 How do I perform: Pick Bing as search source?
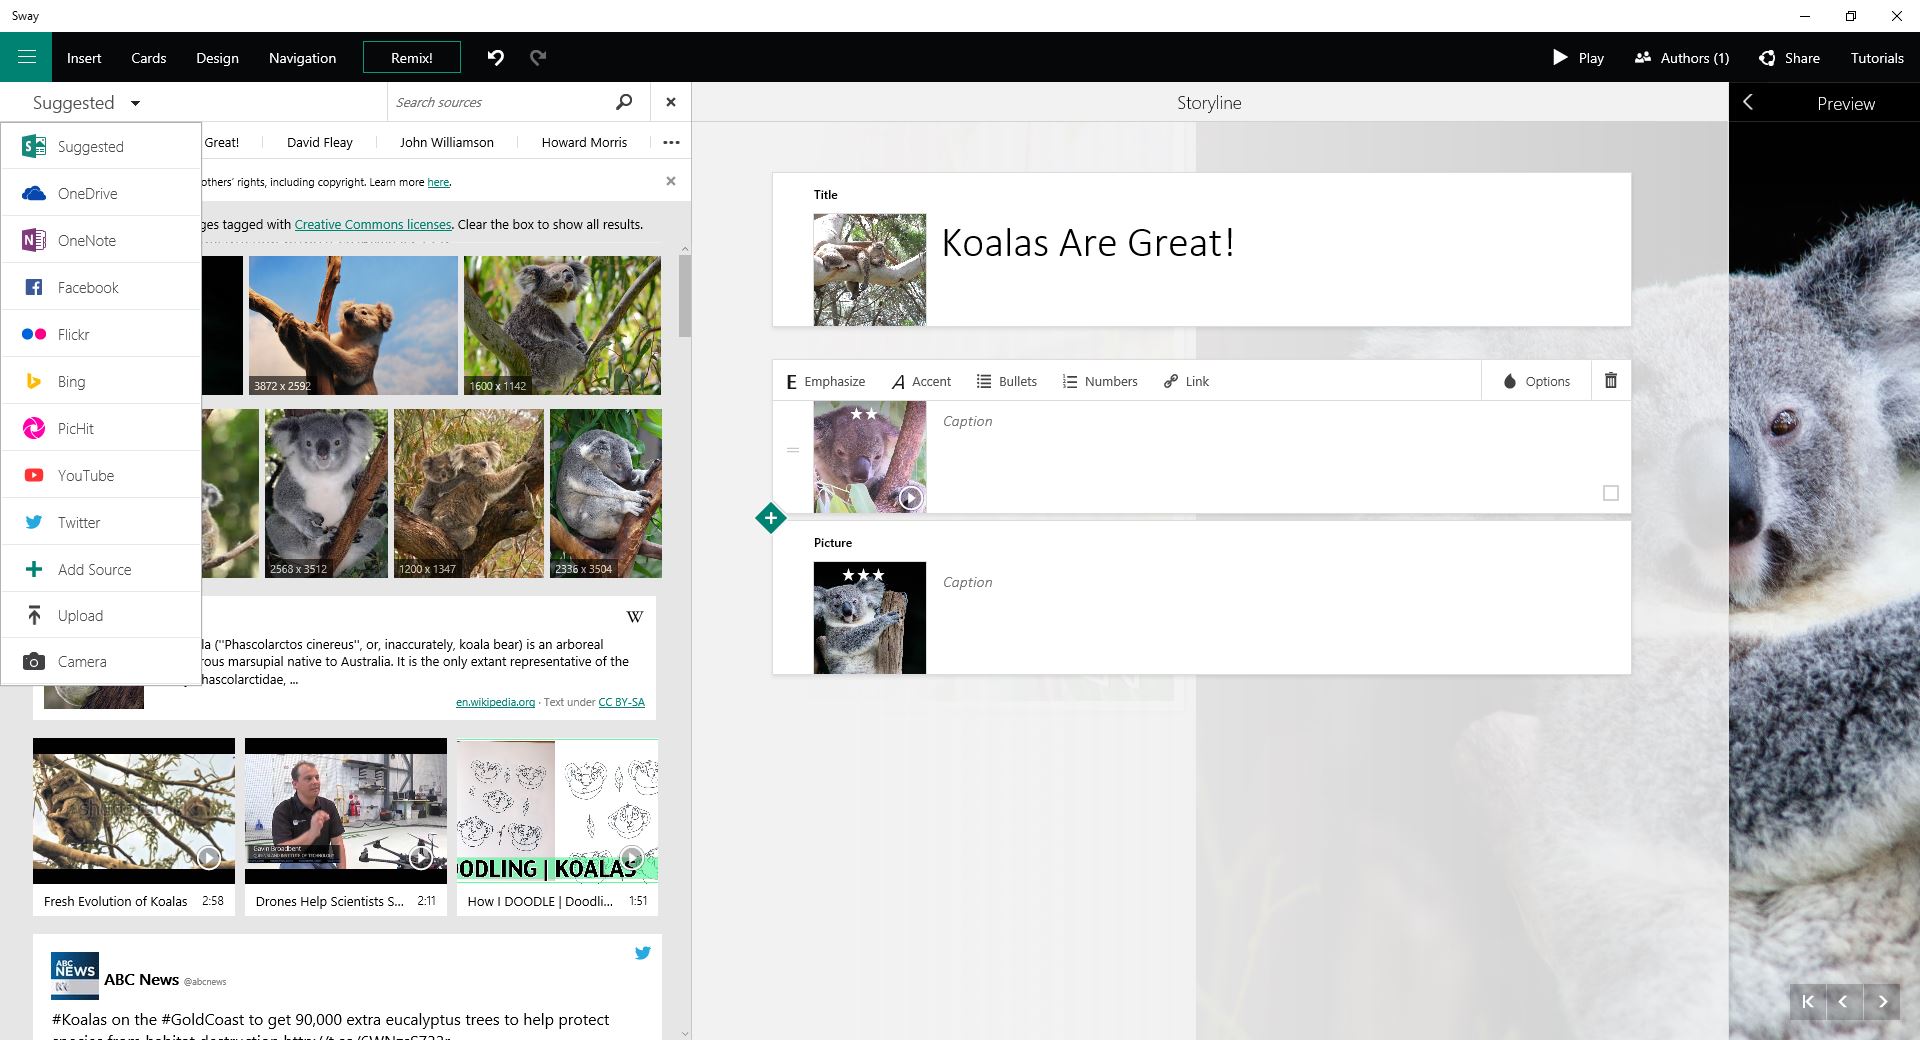[101, 381]
